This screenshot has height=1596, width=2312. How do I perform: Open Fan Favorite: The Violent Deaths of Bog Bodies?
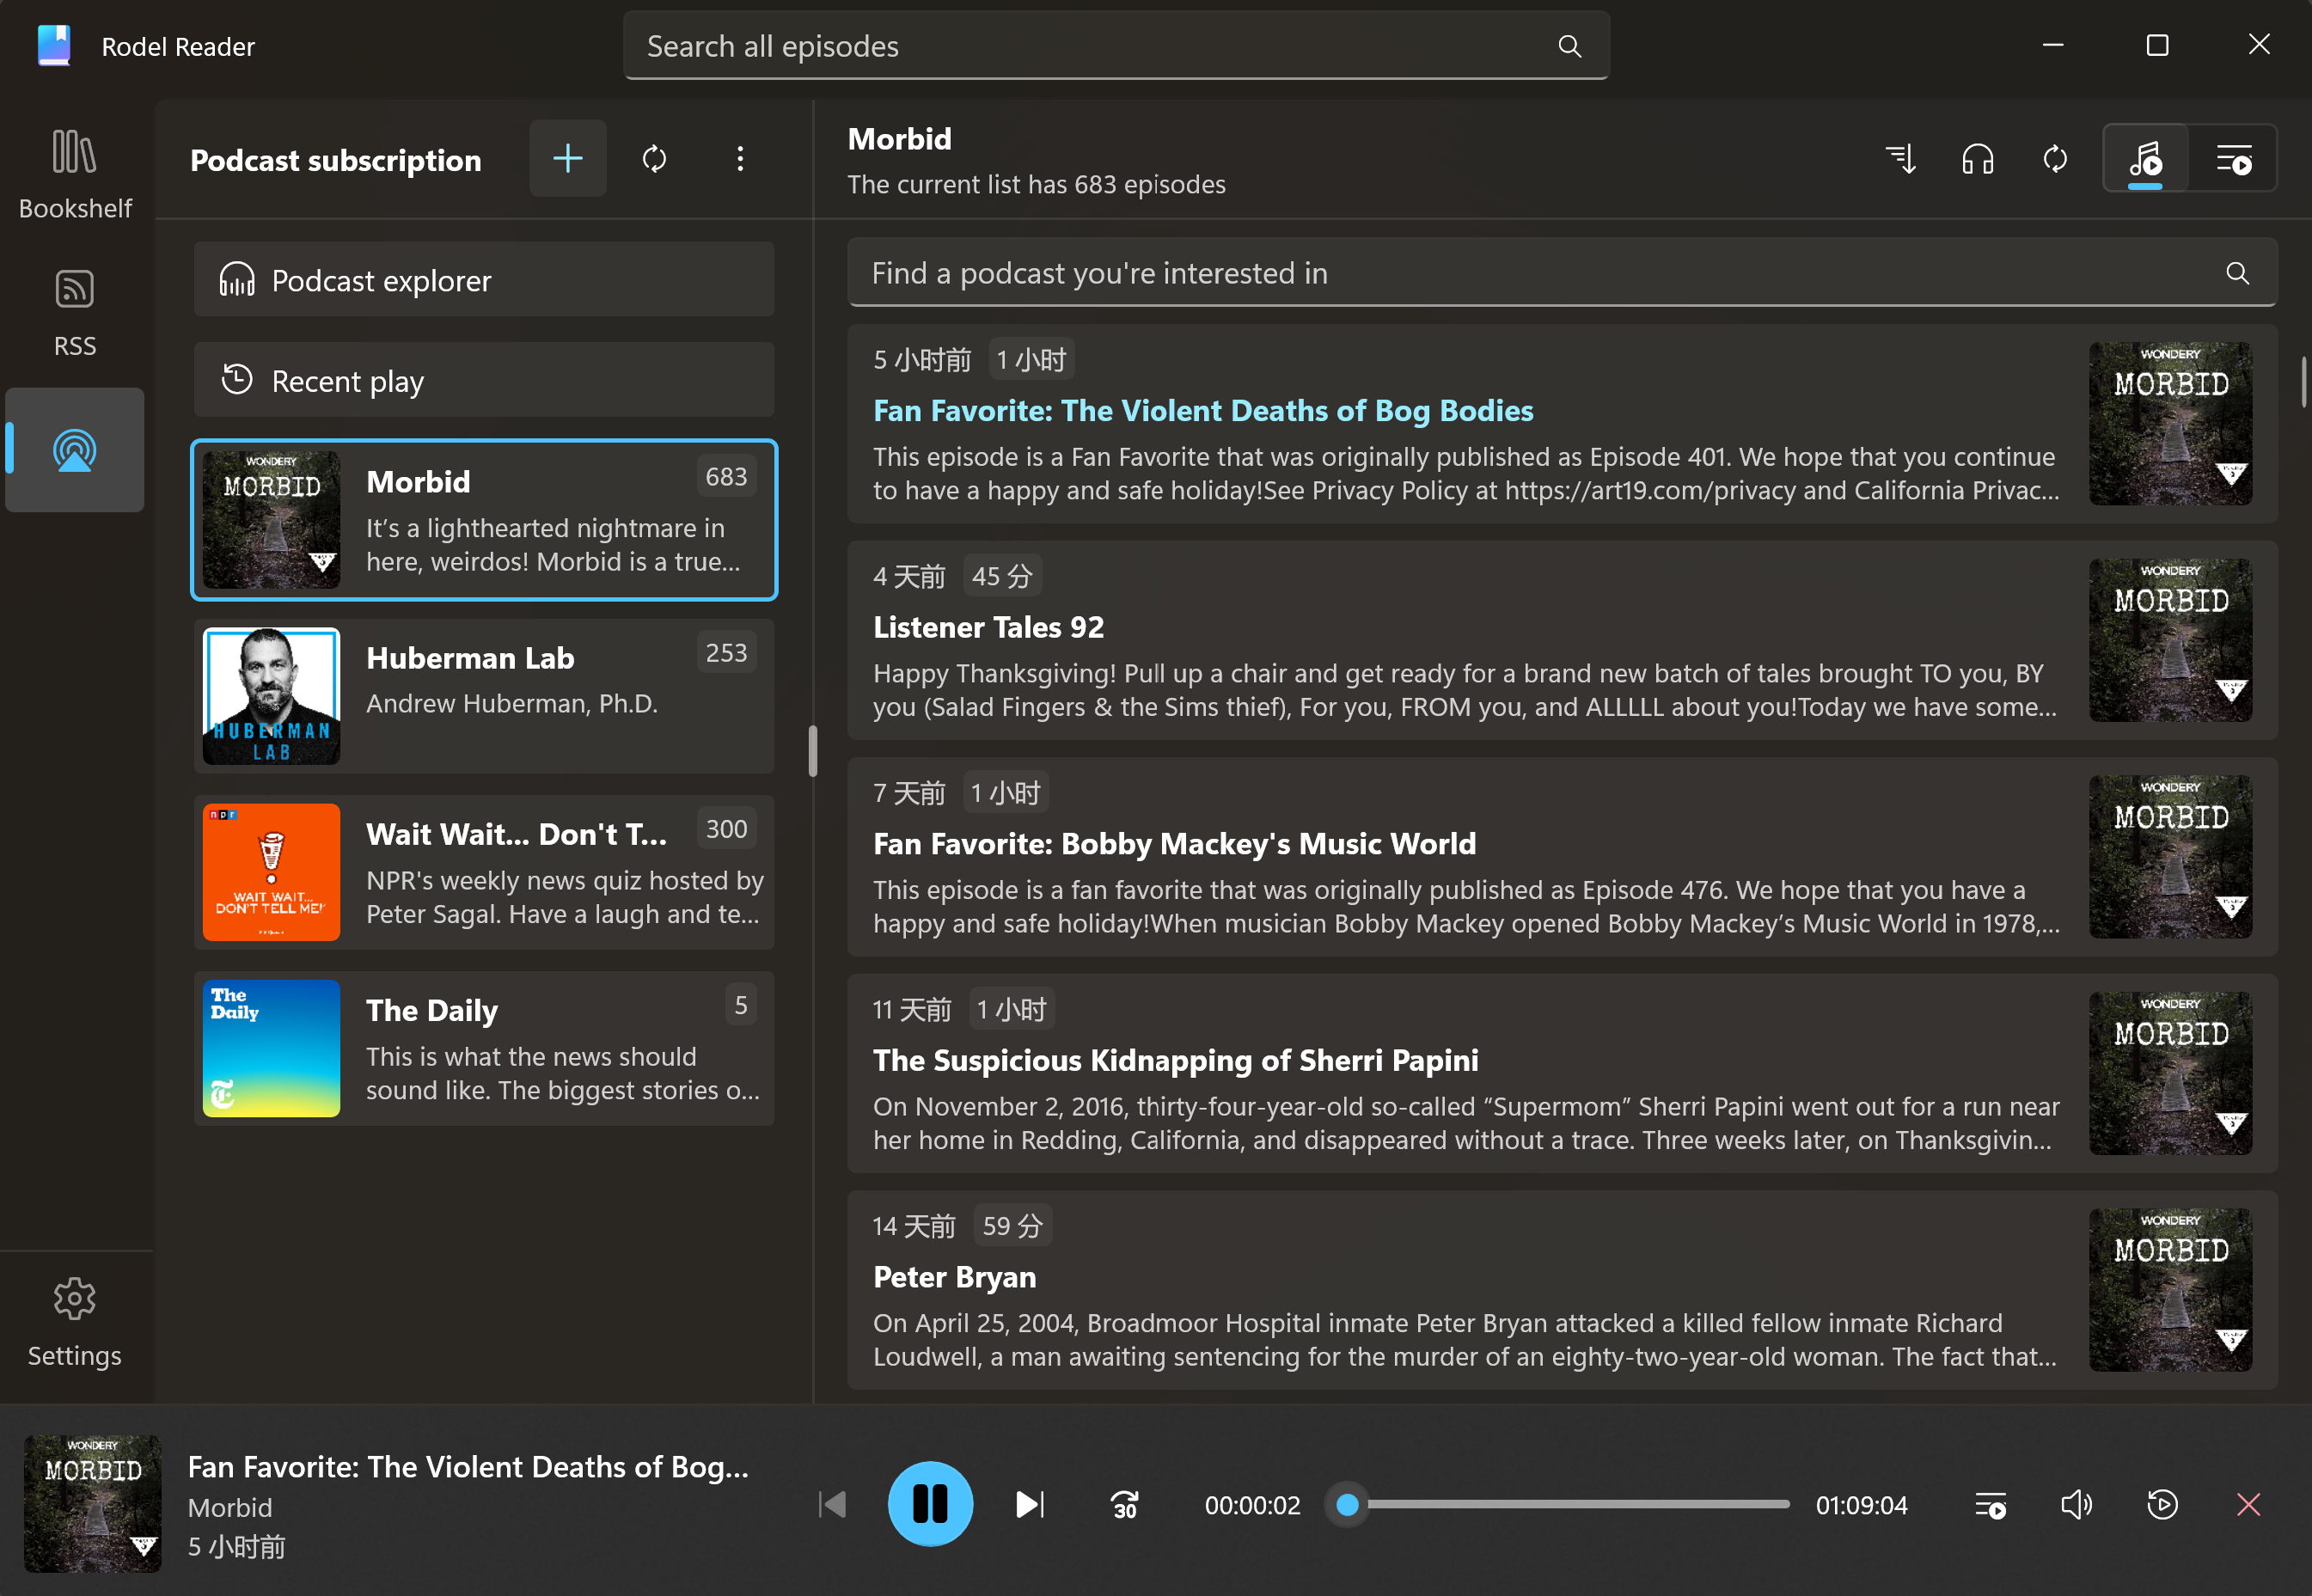(x=1562, y=424)
